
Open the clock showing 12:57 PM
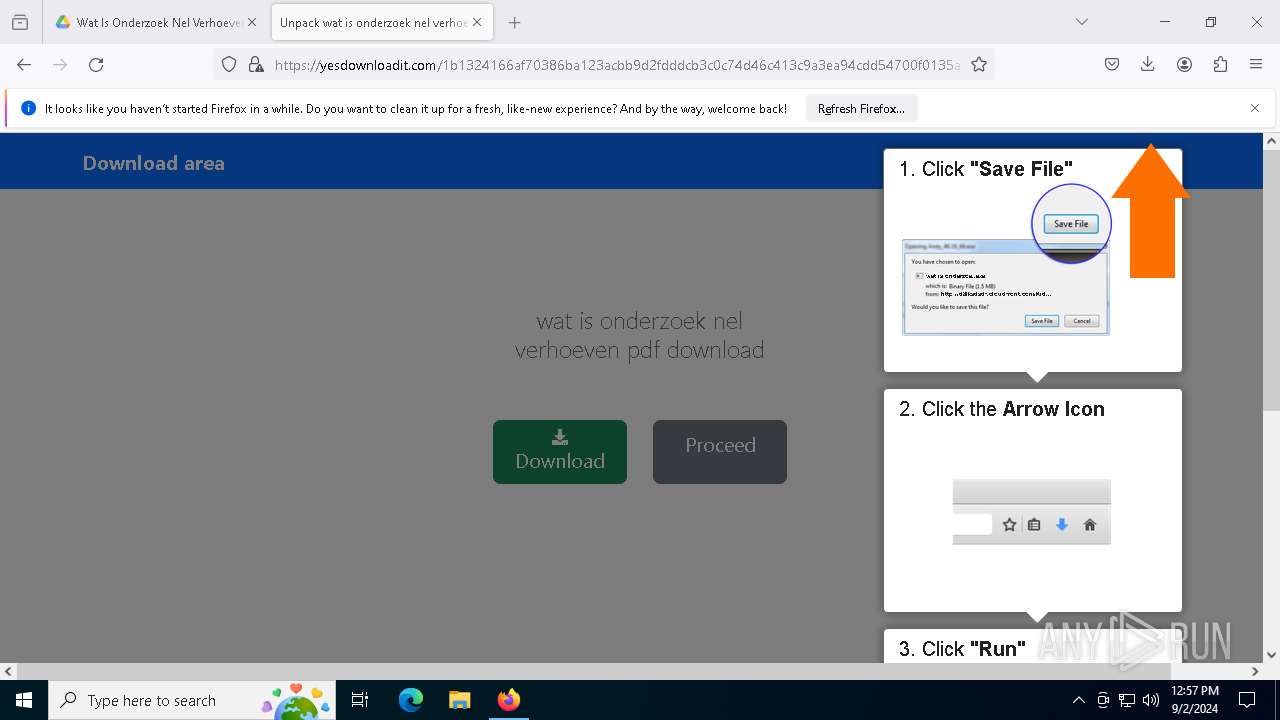click(x=1194, y=700)
